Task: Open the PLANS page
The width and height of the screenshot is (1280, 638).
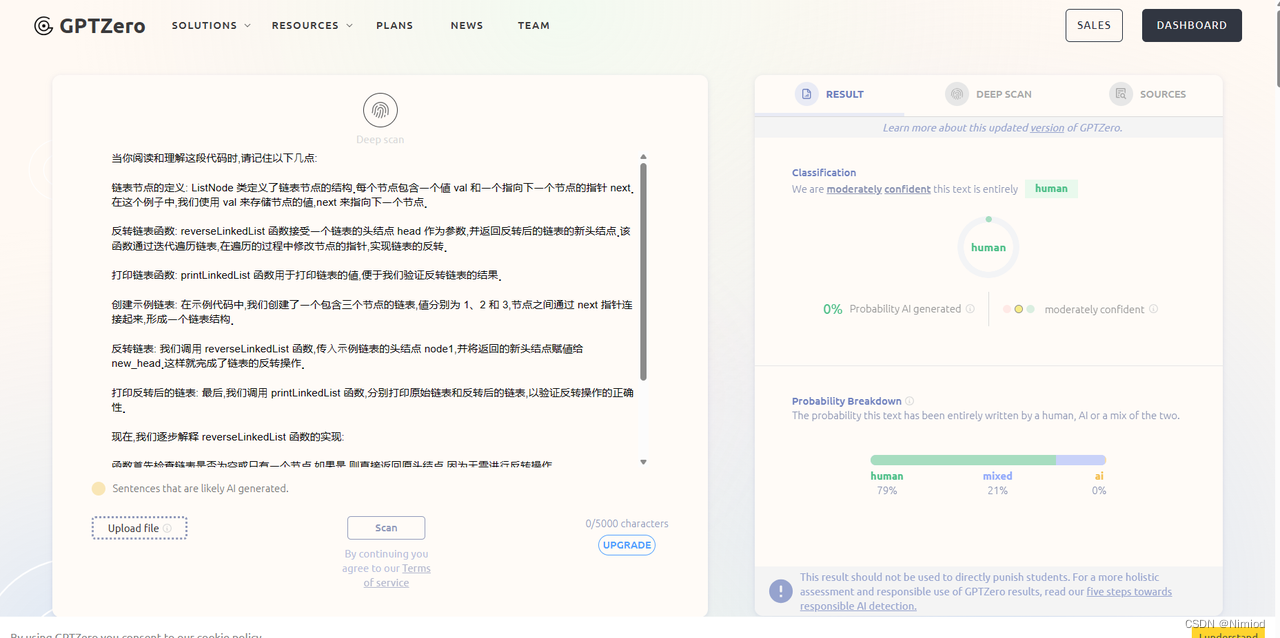Action: click(394, 26)
